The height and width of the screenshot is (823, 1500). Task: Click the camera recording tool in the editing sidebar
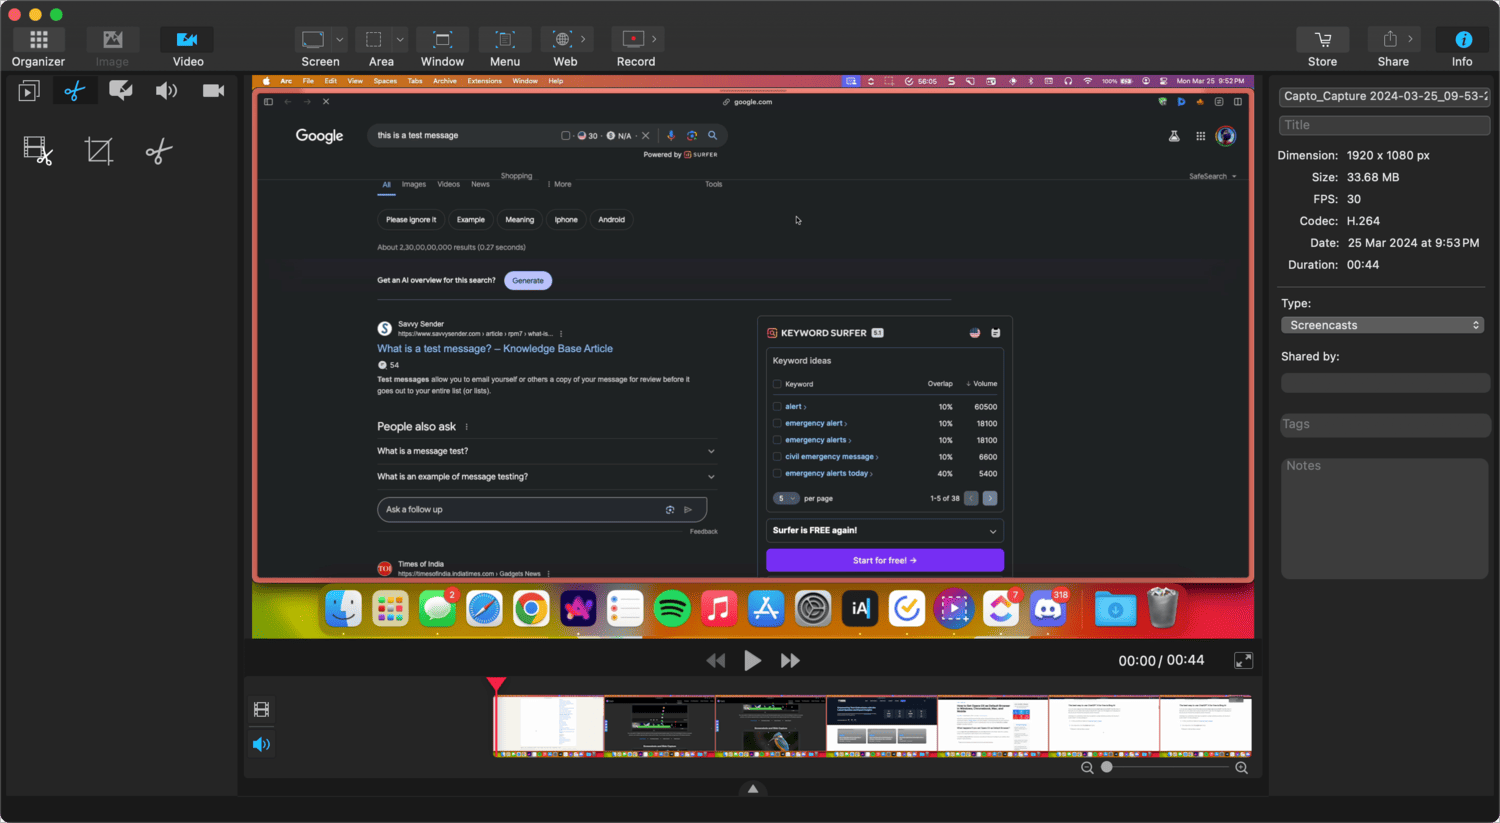[x=212, y=90]
